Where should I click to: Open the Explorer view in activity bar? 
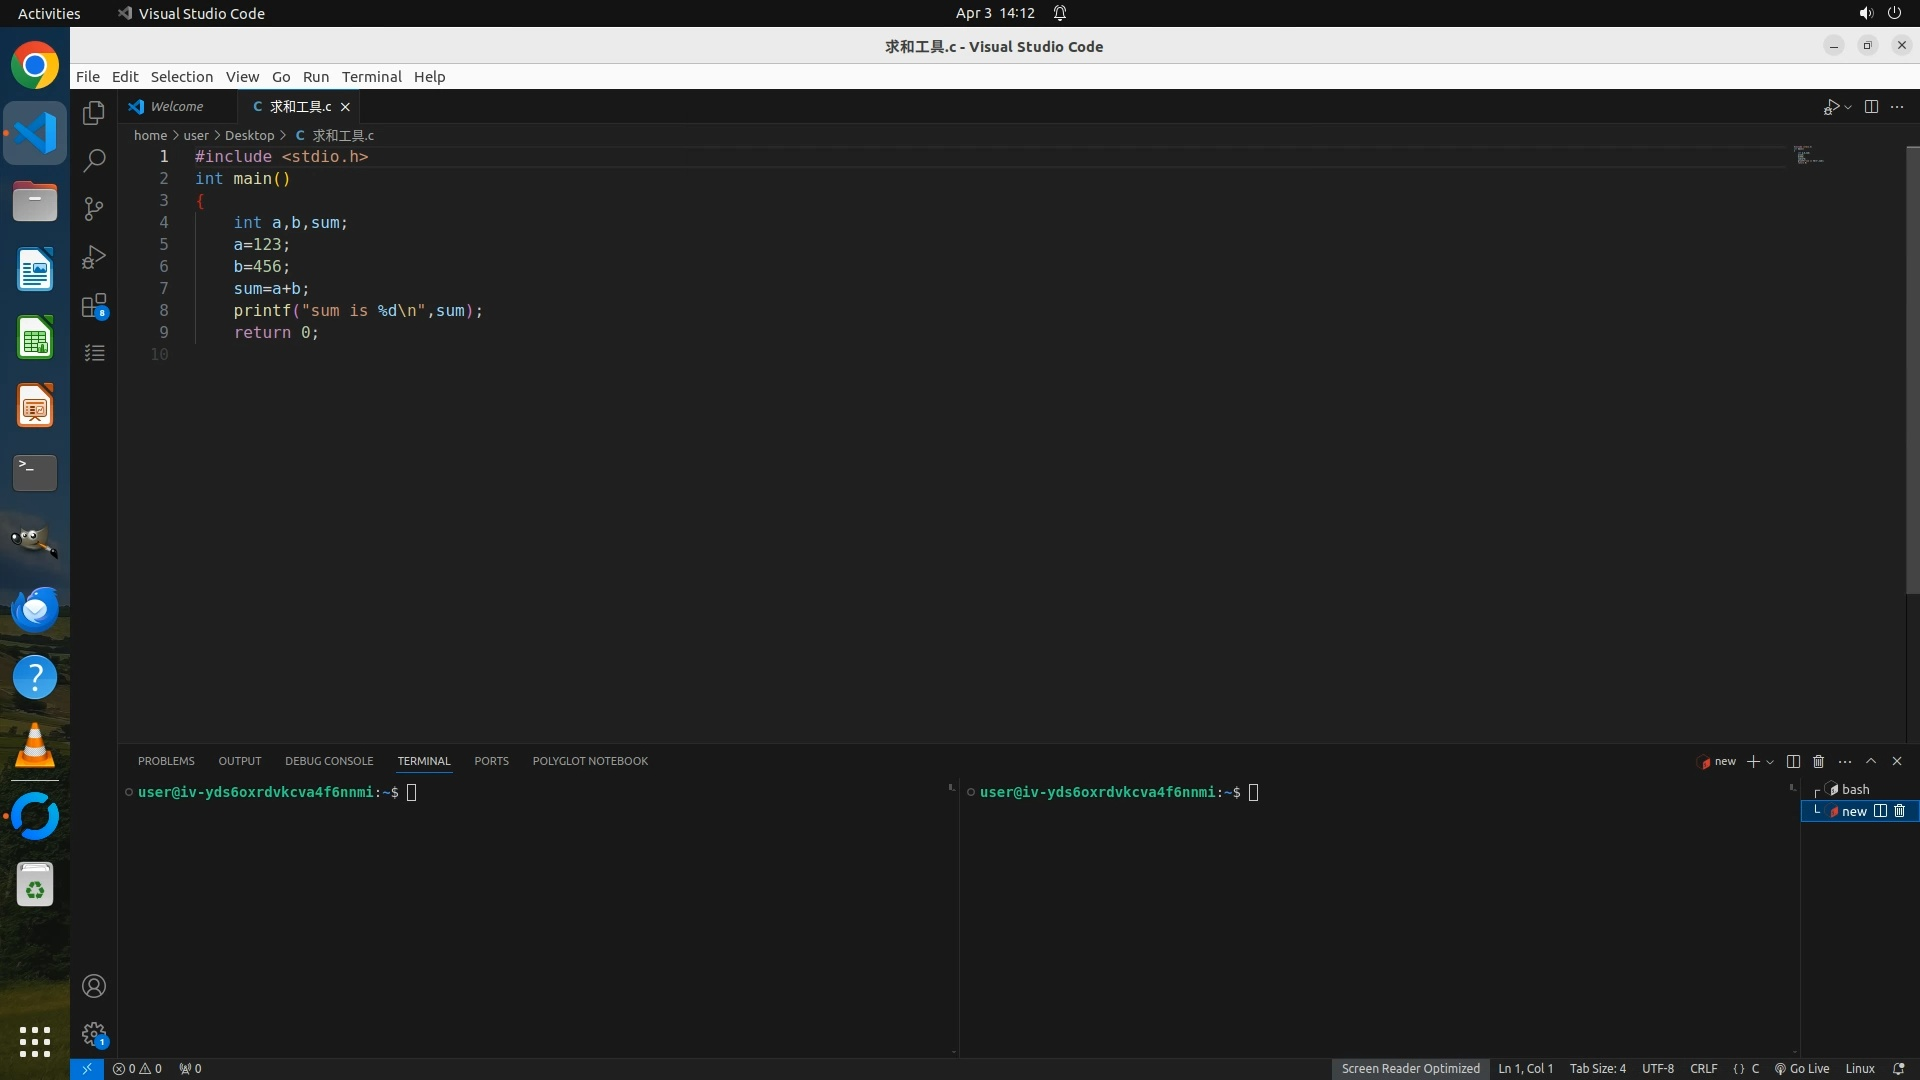coord(94,113)
